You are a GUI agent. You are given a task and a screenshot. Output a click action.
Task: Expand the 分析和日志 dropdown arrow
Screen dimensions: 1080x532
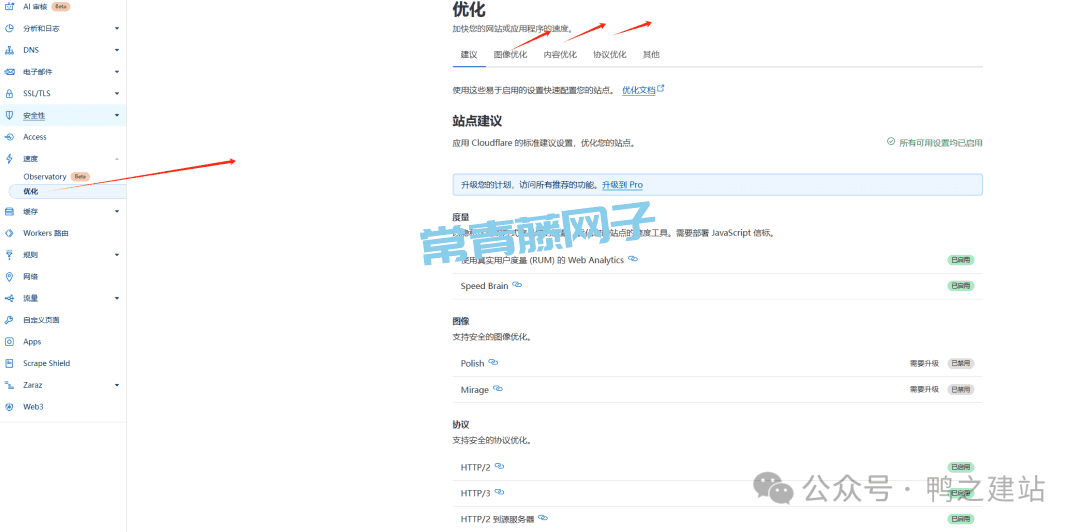[117, 28]
